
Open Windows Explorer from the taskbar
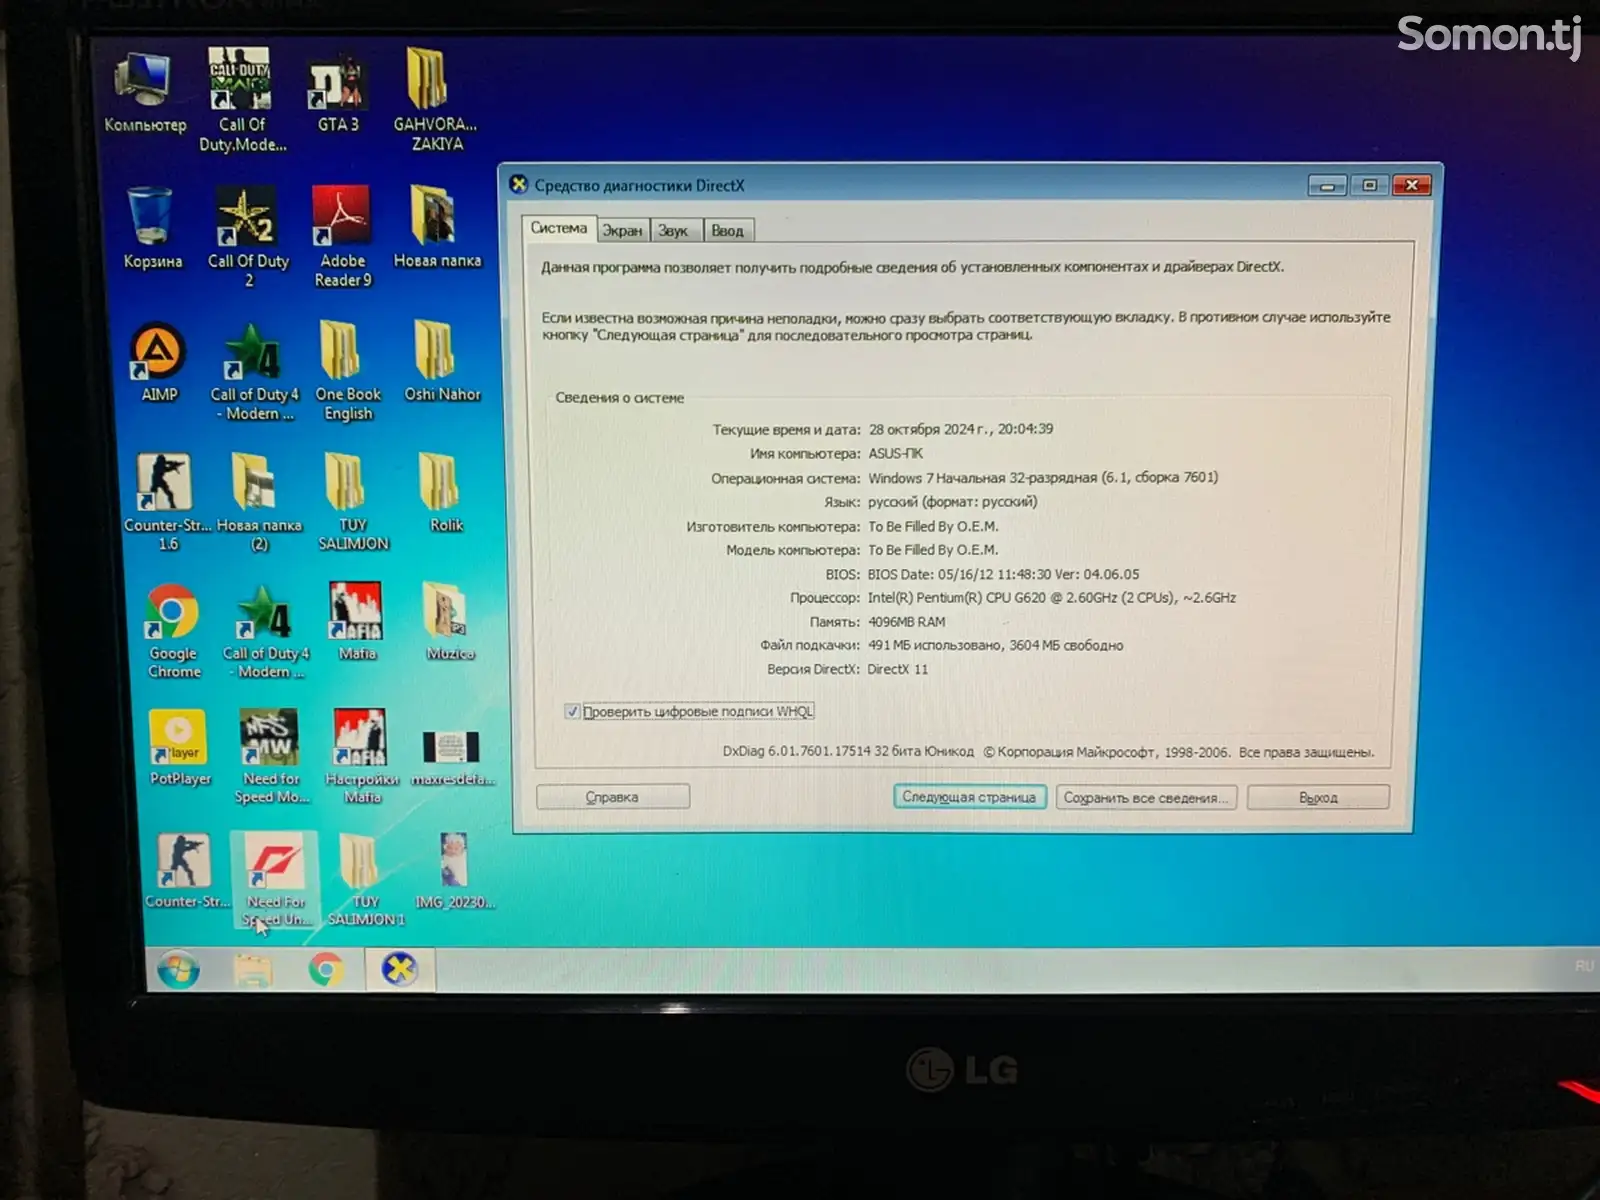coord(253,969)
